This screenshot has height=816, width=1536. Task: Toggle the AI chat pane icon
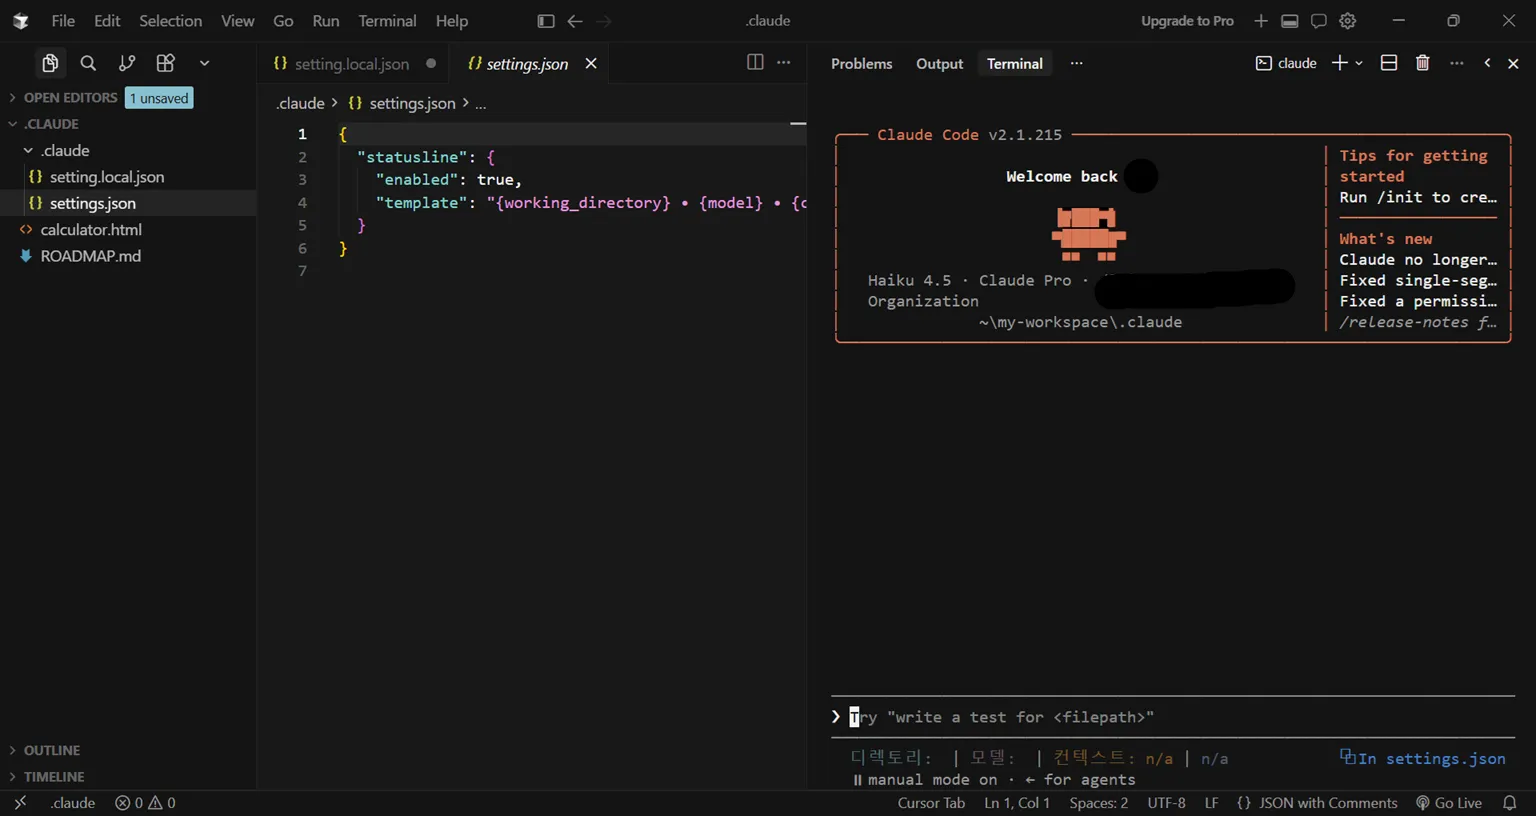(1319, 21)
